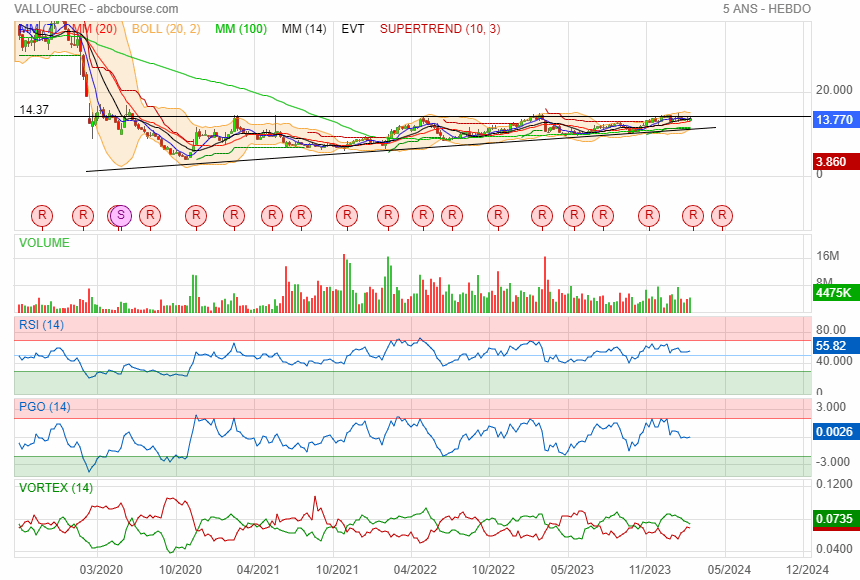This screenshot has width=860, height=580.
Task: Click the 5 ANS - HEBDO period label
Action: pos(766,9)
